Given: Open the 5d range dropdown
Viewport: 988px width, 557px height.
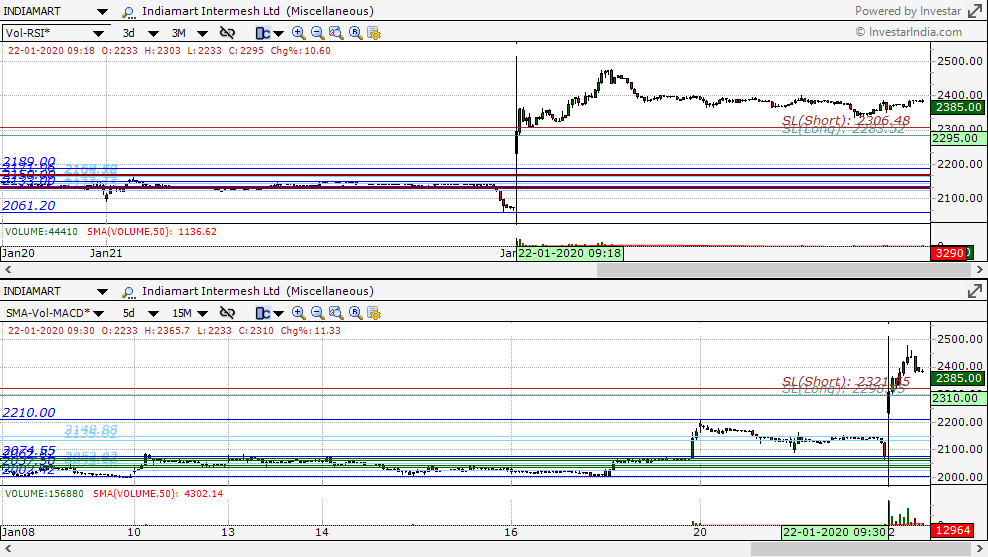Looking at the screenshot, I should 153,313.
